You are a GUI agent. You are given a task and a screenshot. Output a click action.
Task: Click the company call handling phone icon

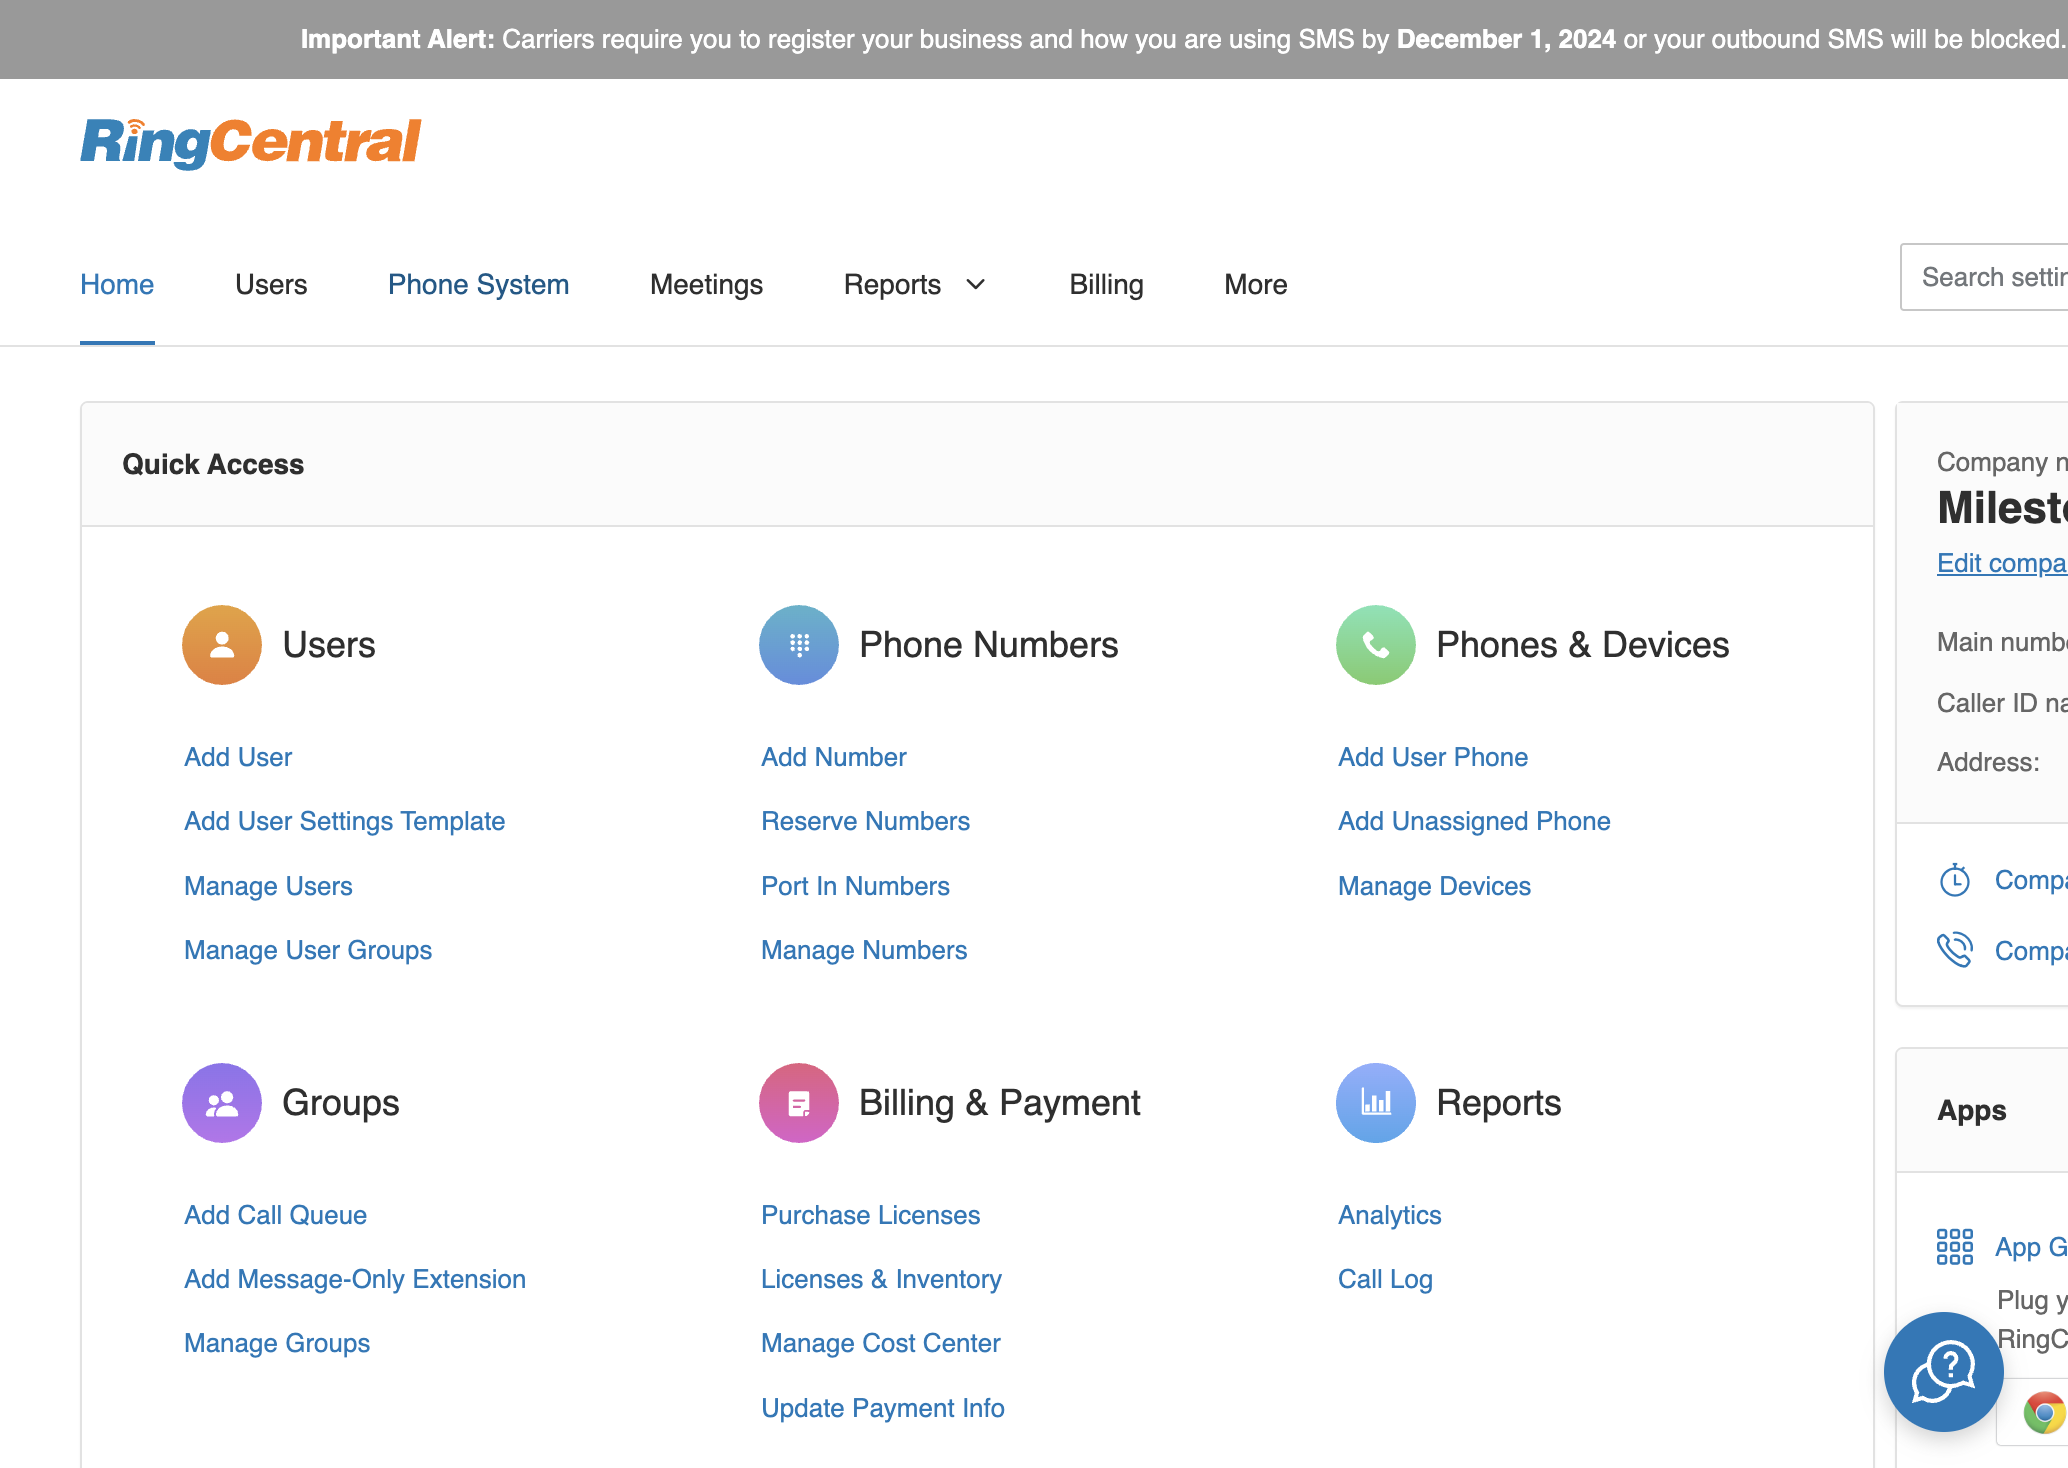pos(1955,950)
